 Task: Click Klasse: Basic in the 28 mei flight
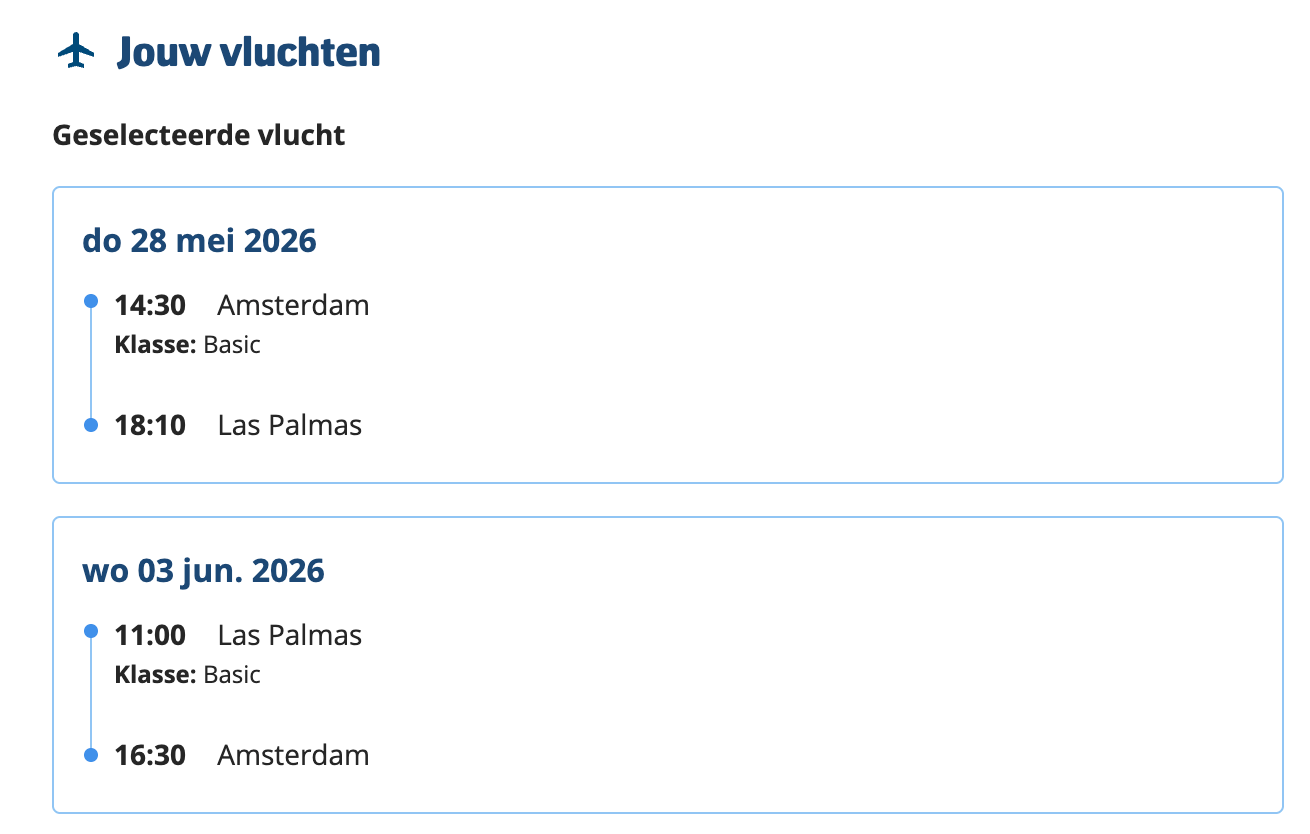pos(188,345)
